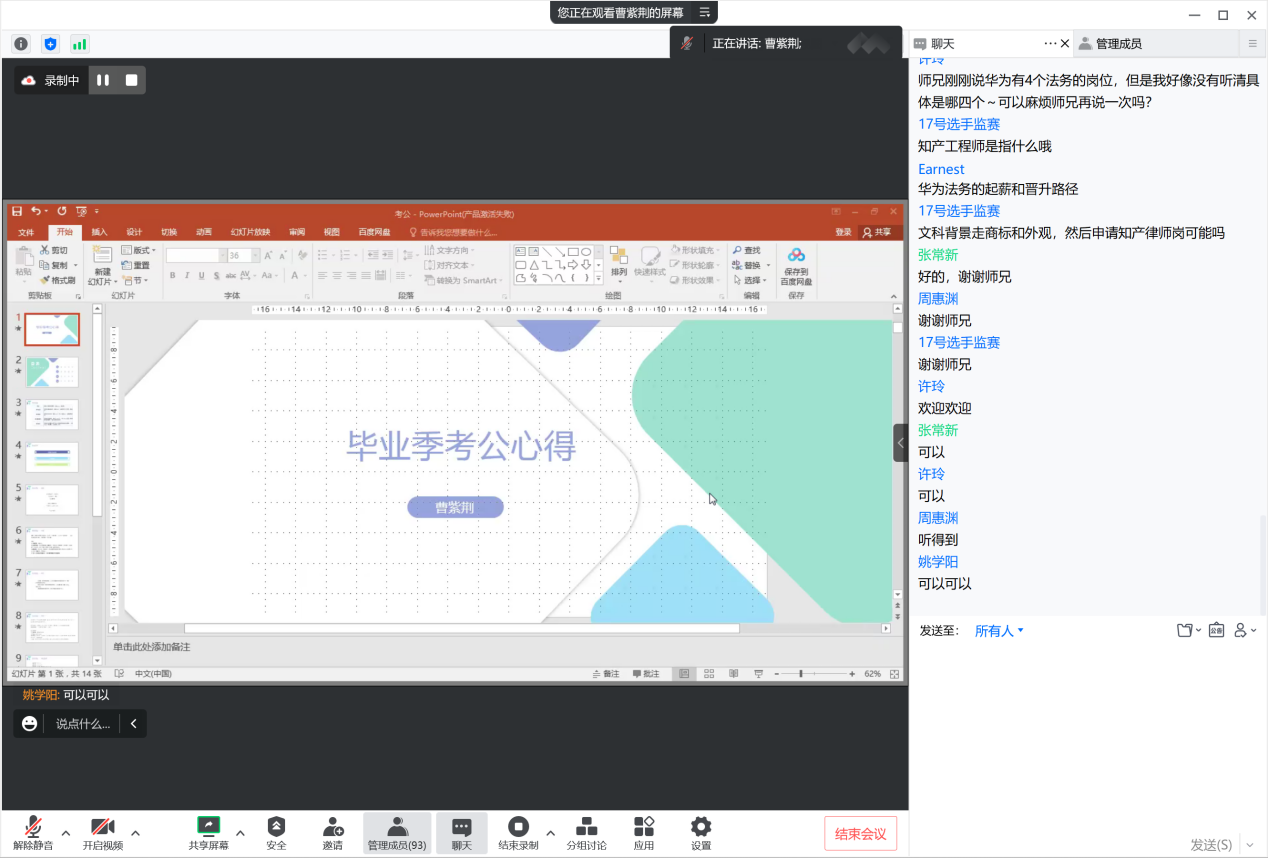
Task: Expand audio options arrow beside 解除静音
Action: pos(66,832)
